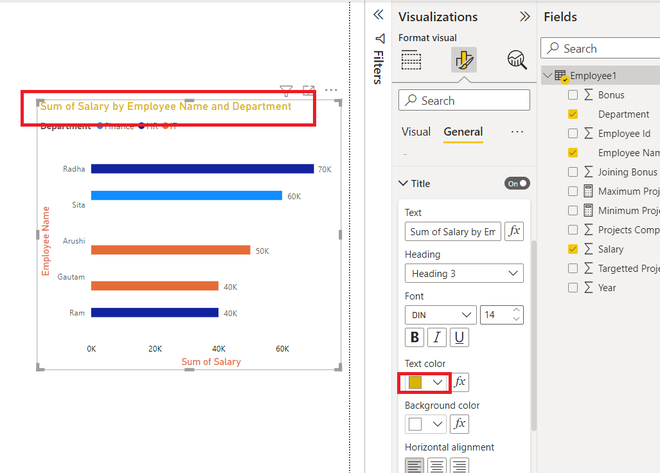Switch to the Visual tab
This screenshot has height=473, width=660.
point(416,132)
